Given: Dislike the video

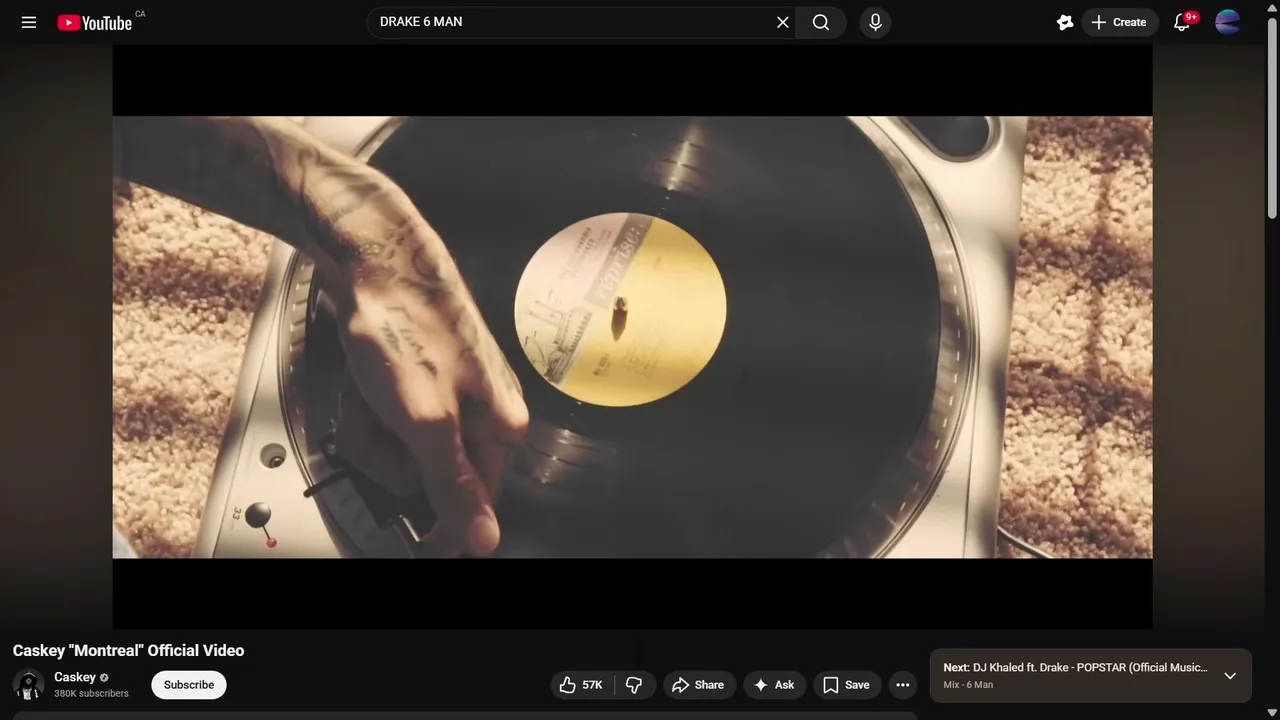Looking at the screenshot, I should click(x=634, y=685).
